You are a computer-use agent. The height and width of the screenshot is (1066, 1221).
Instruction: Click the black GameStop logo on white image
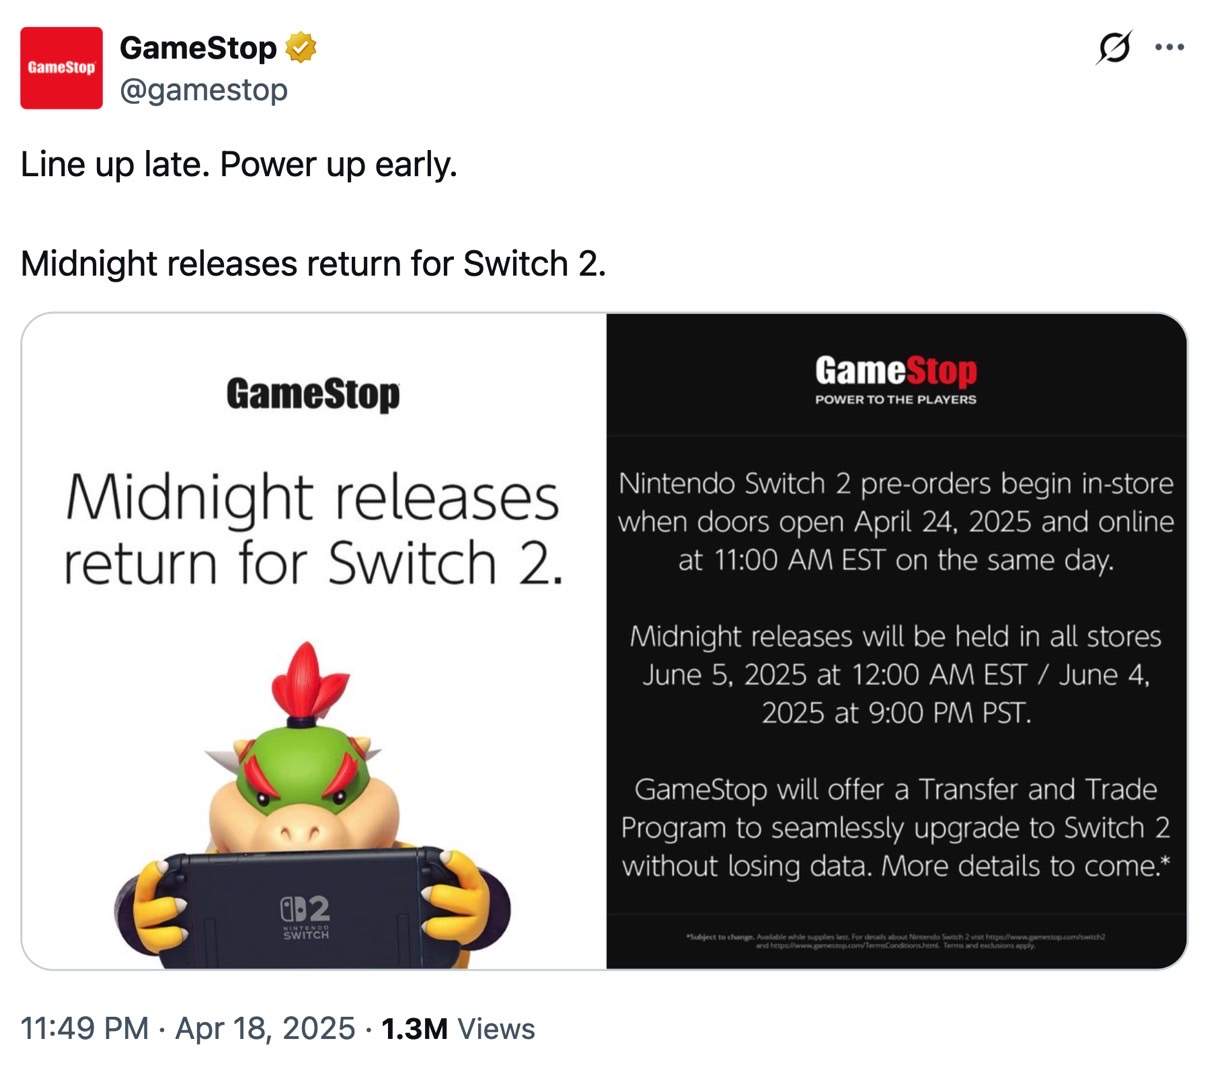(x=313, y=394)
